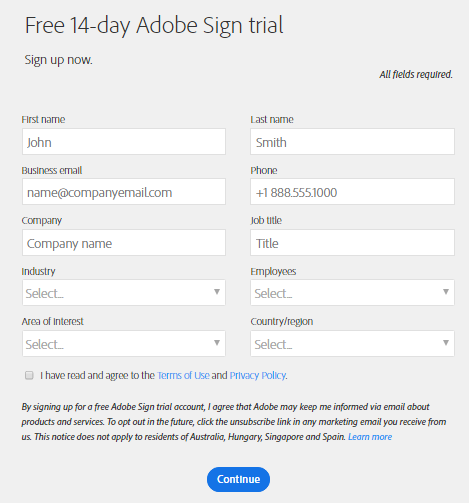This screenshot has height=503, width=469.
Task: Click the Industry dropdown arrow
Action: [x=217, y=292]
